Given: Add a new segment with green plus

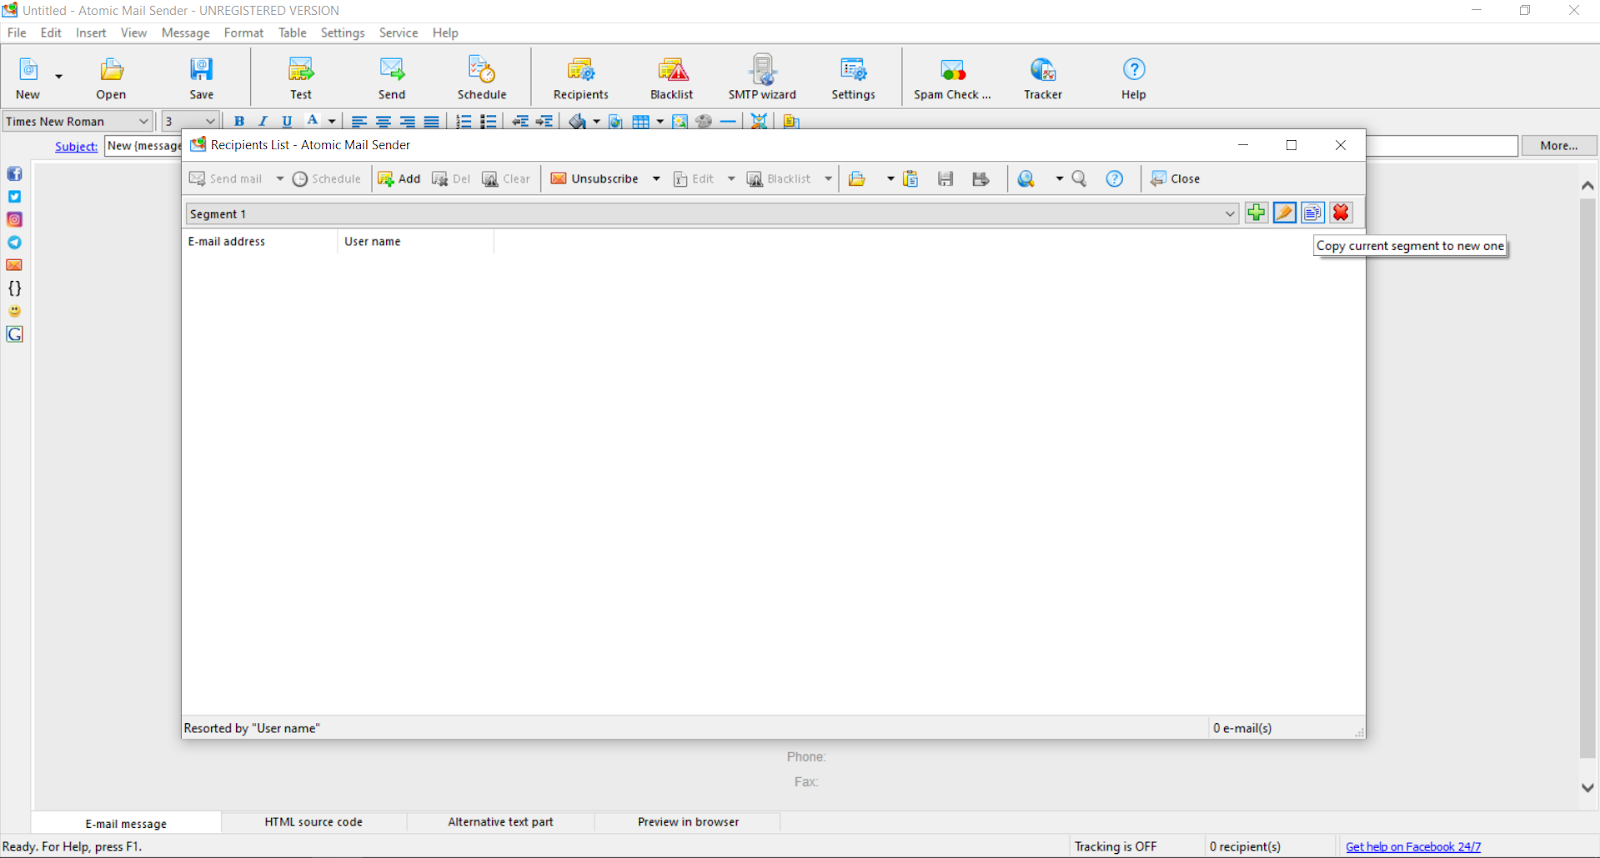Looking at the screenshot, I should pyautogui.click(x=1256, y=212).
